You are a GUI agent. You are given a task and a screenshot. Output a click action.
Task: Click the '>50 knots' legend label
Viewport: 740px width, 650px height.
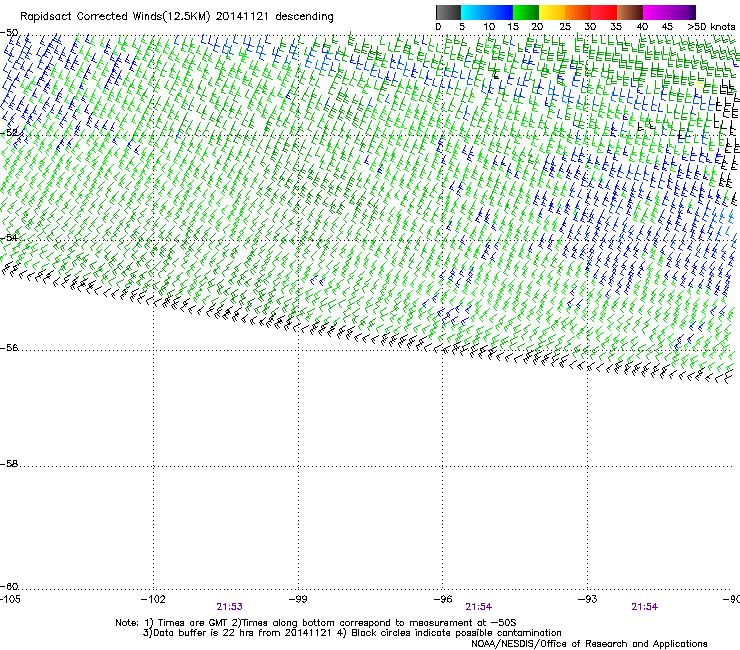click(711, 27)
